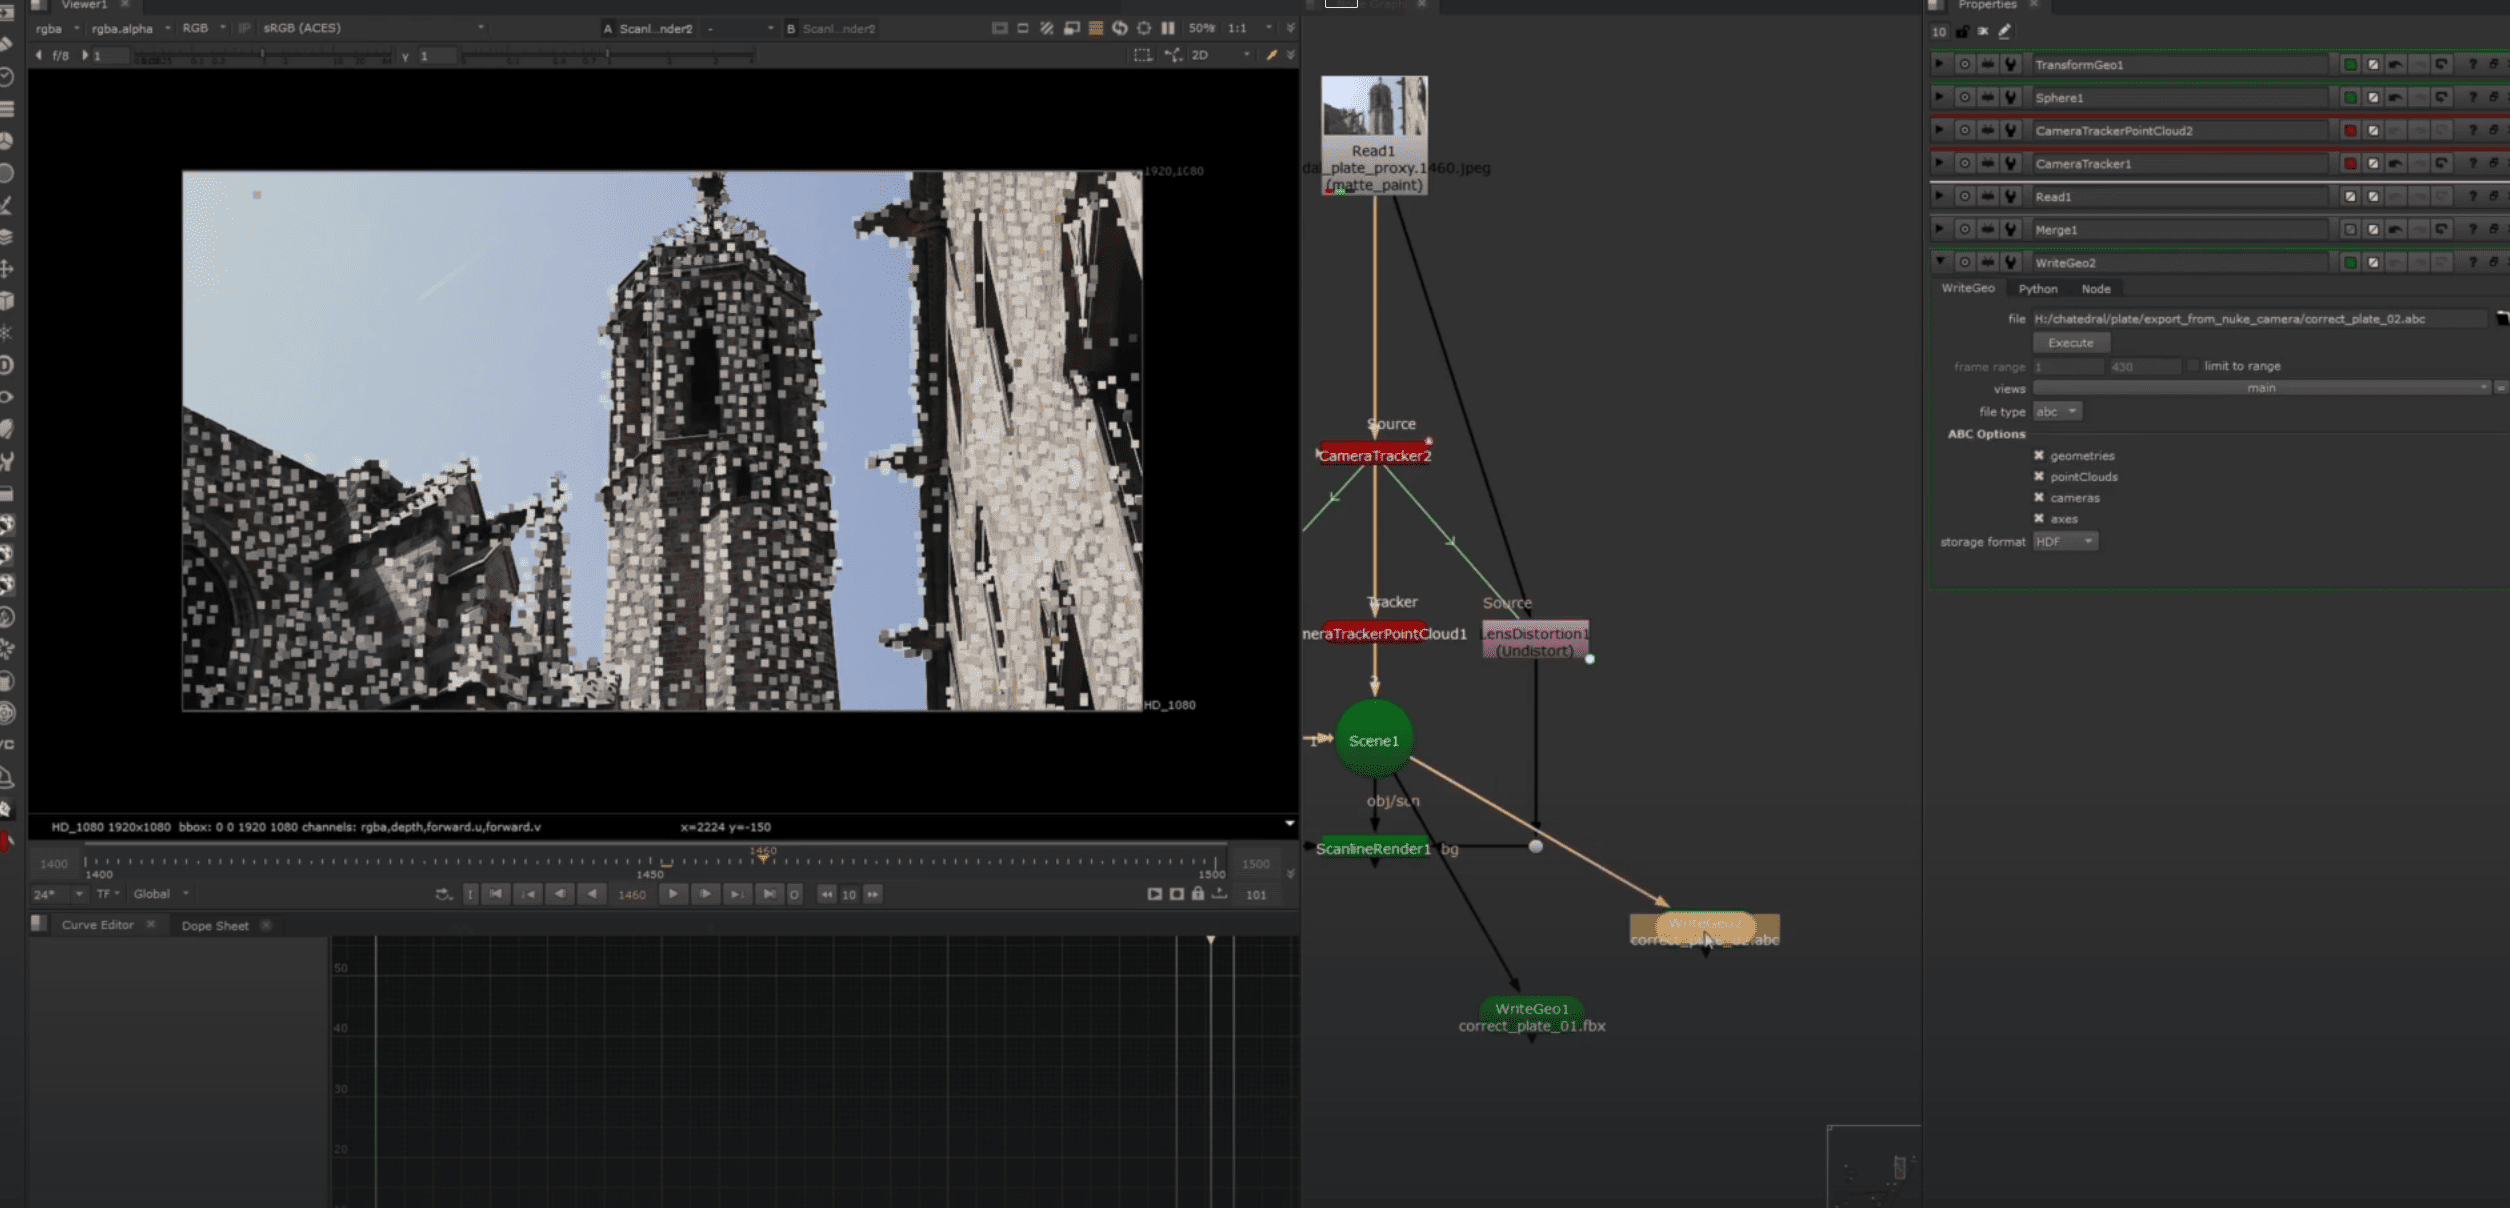Open the Dope Sheet tab
Viewport: 2510px width, 1208px height.
click(215, 926)
